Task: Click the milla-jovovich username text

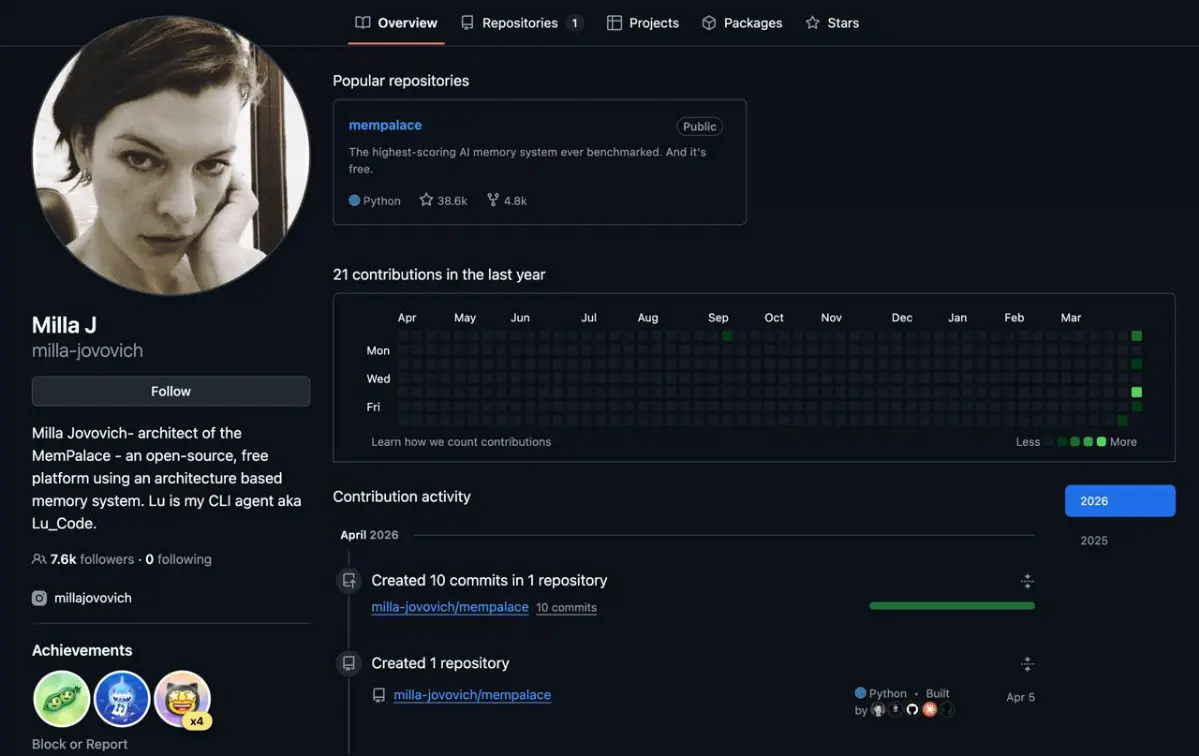Action: click(x=87, y=351)
